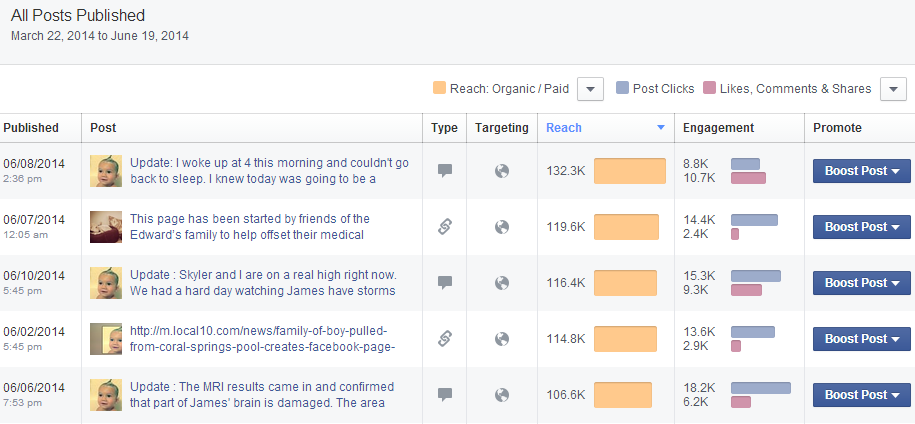Open the Likes, Comments & Shares dropdown

click(892, 89)
